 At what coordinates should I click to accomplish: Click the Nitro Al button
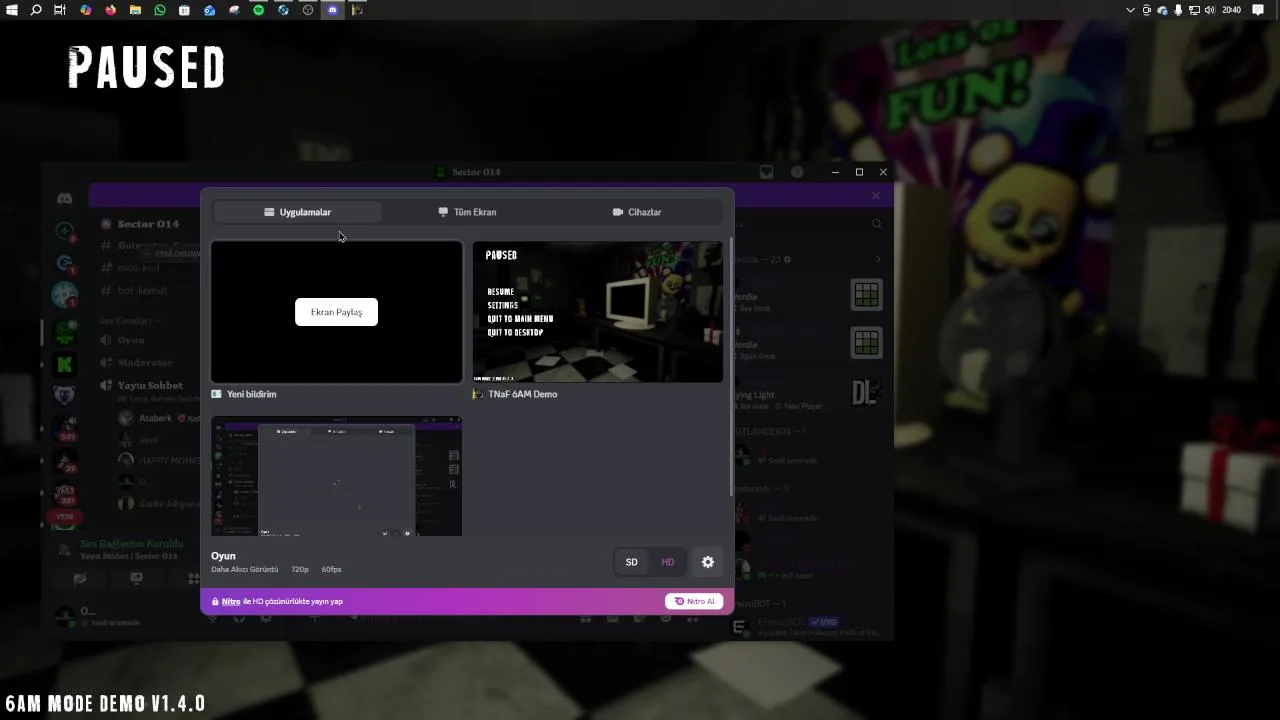tap(694, 601)
